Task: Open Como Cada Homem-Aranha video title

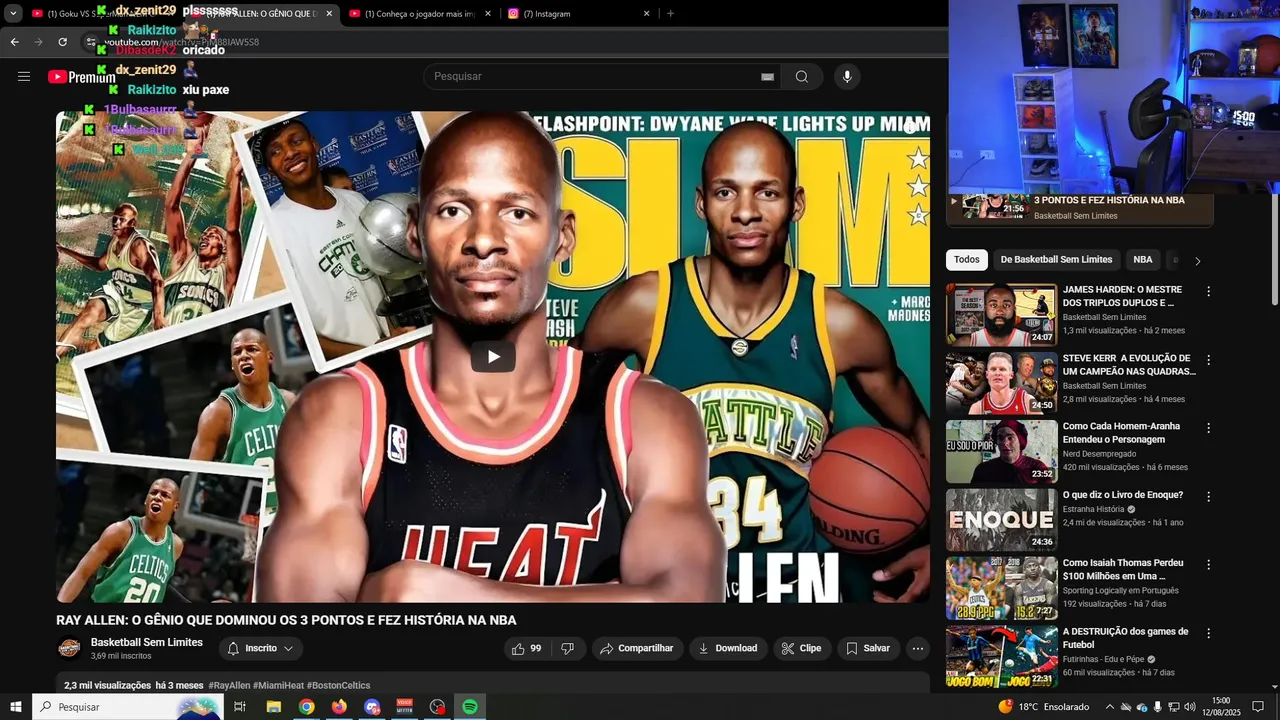Action: coord(1121,433)
